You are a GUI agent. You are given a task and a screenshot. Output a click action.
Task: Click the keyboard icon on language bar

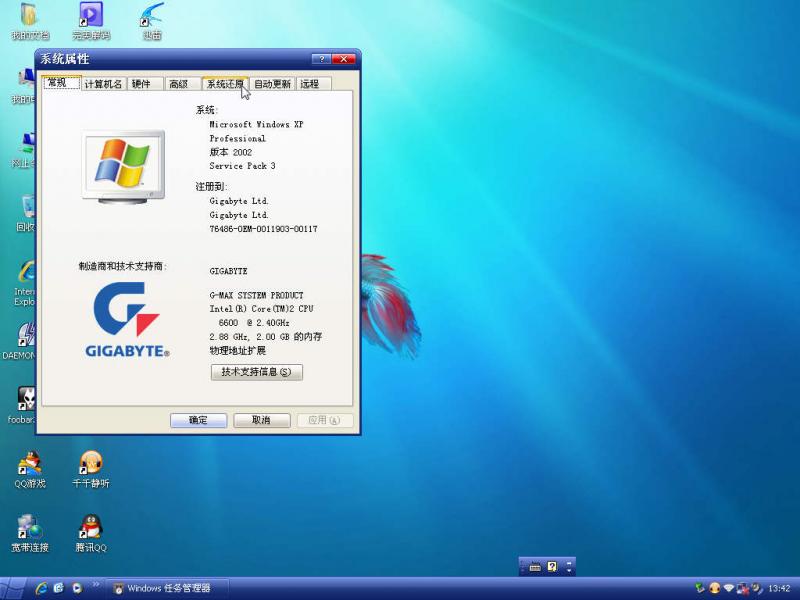click(535, 567)
